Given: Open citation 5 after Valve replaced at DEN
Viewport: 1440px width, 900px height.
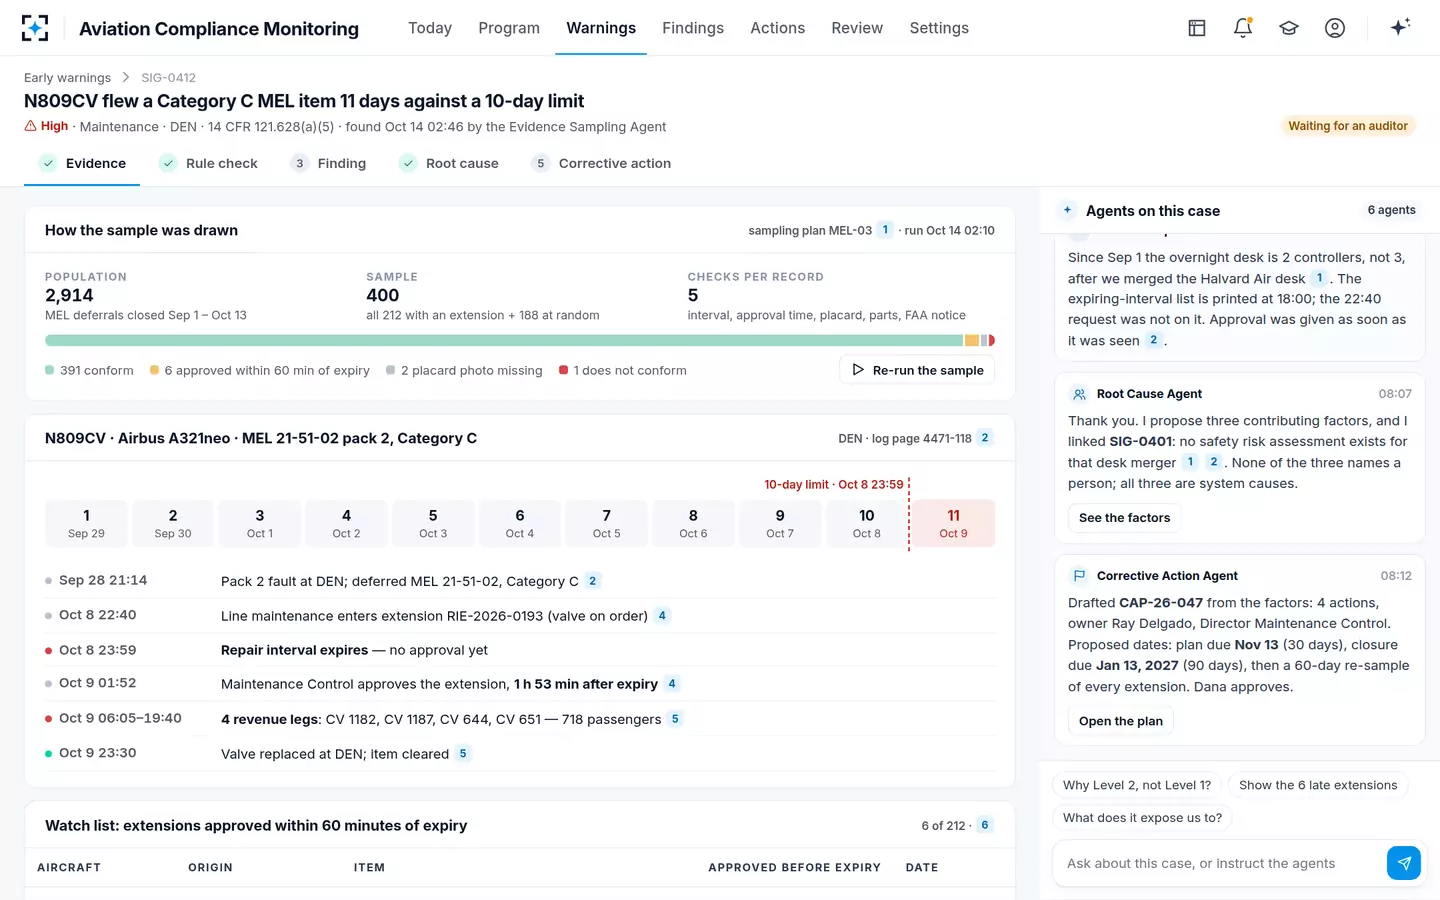Looking at the screenshot, I should 463,754.
